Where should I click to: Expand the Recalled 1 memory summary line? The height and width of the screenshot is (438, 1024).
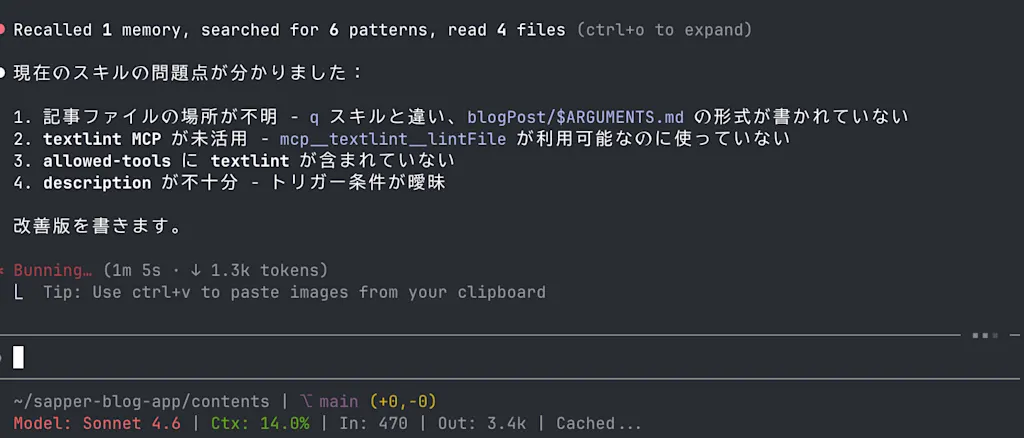pos(289,30)
